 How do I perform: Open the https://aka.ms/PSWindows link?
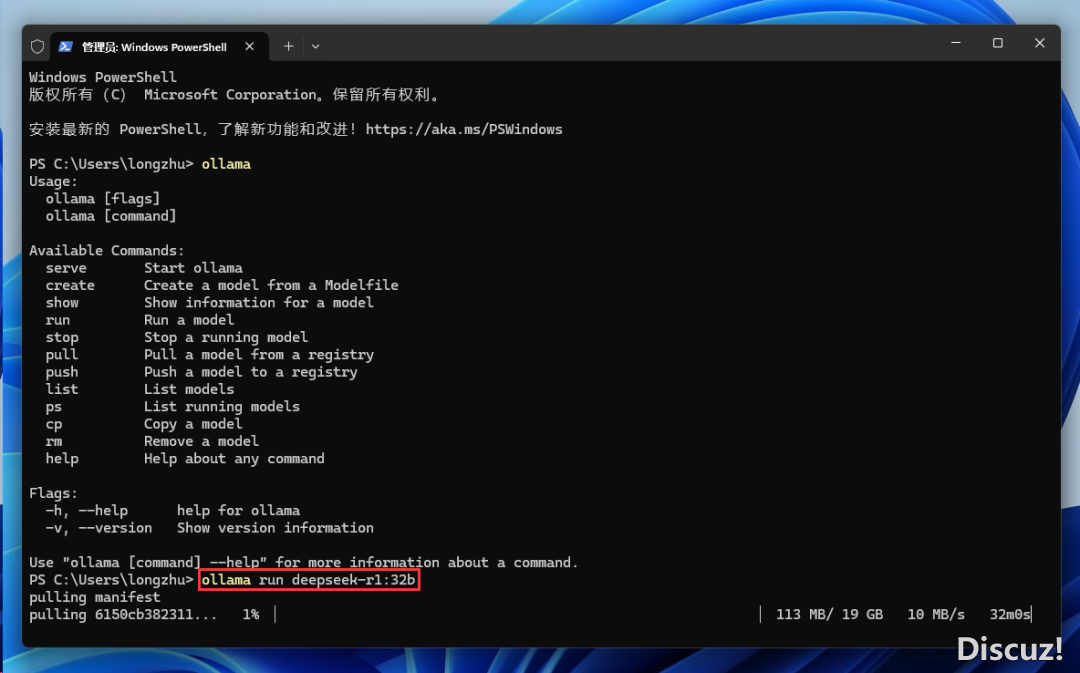[x=463, y=129]
